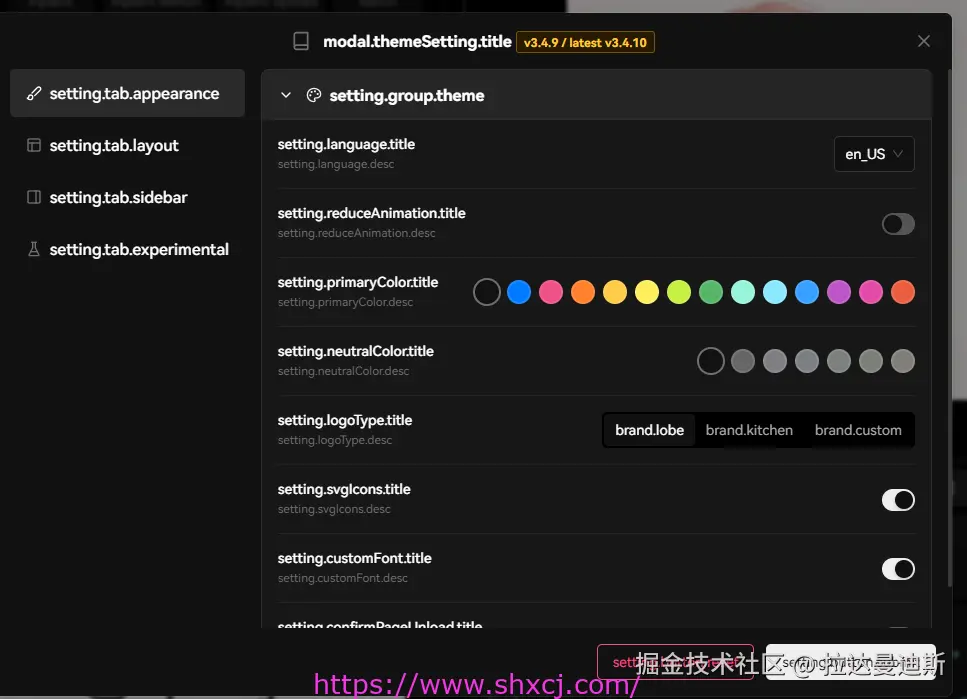Select the brand.lobe logo type
This screenshot has width=967, height=699.
point(649,430)
